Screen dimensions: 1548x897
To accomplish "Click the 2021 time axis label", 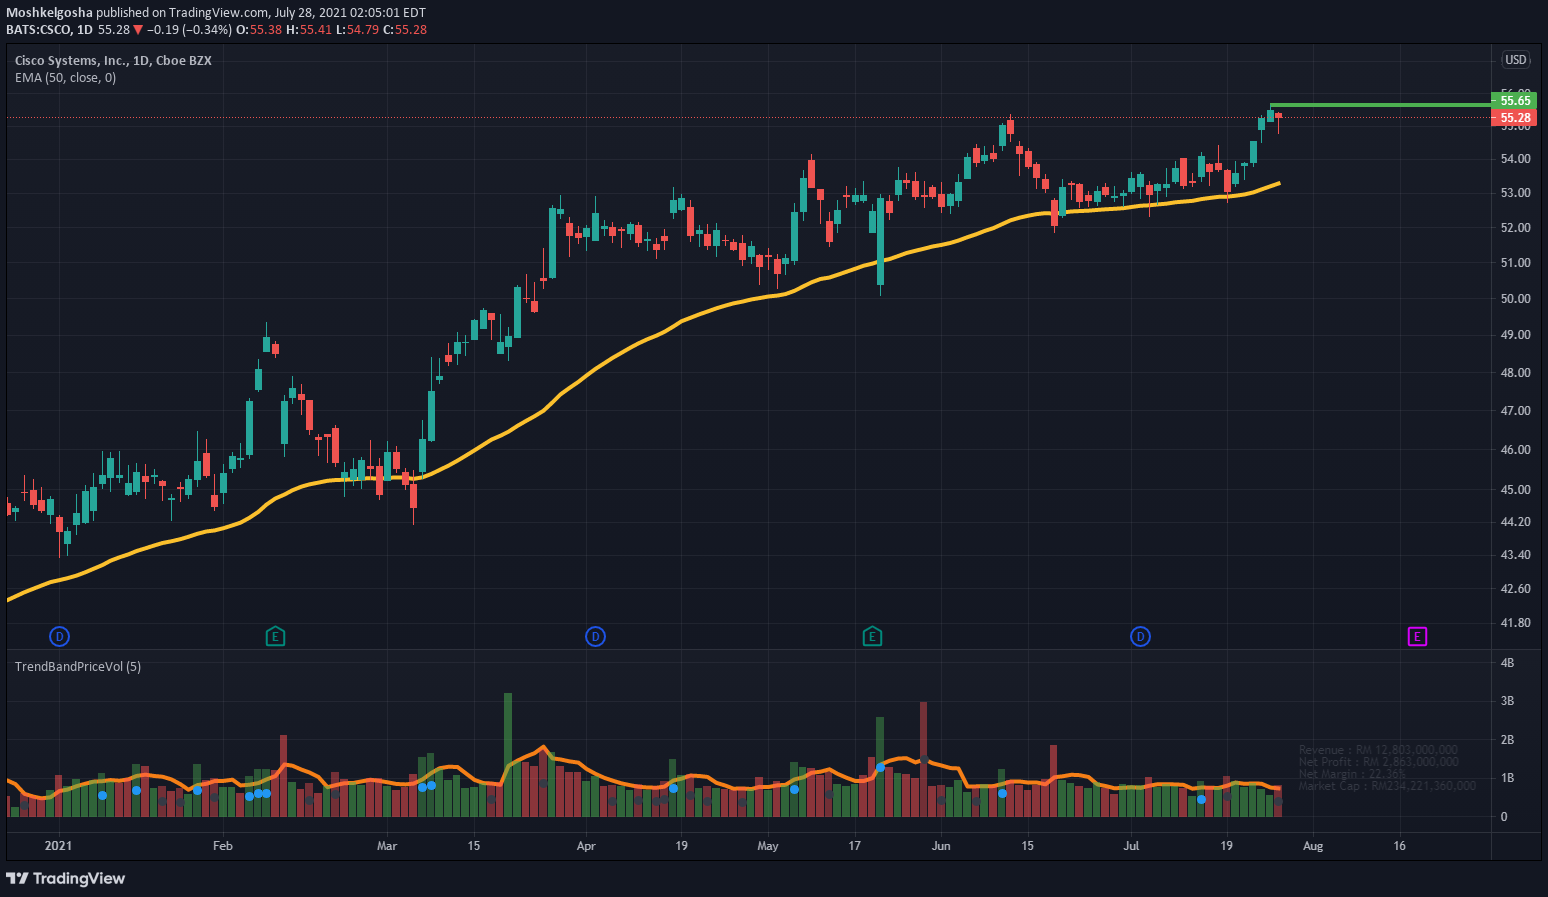I will pyautogui.click(x=59, y=846).
